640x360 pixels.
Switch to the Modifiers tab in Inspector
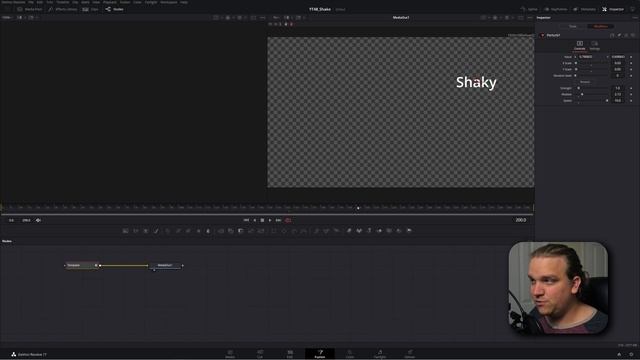pyautogui.click(x=600, y=27)
